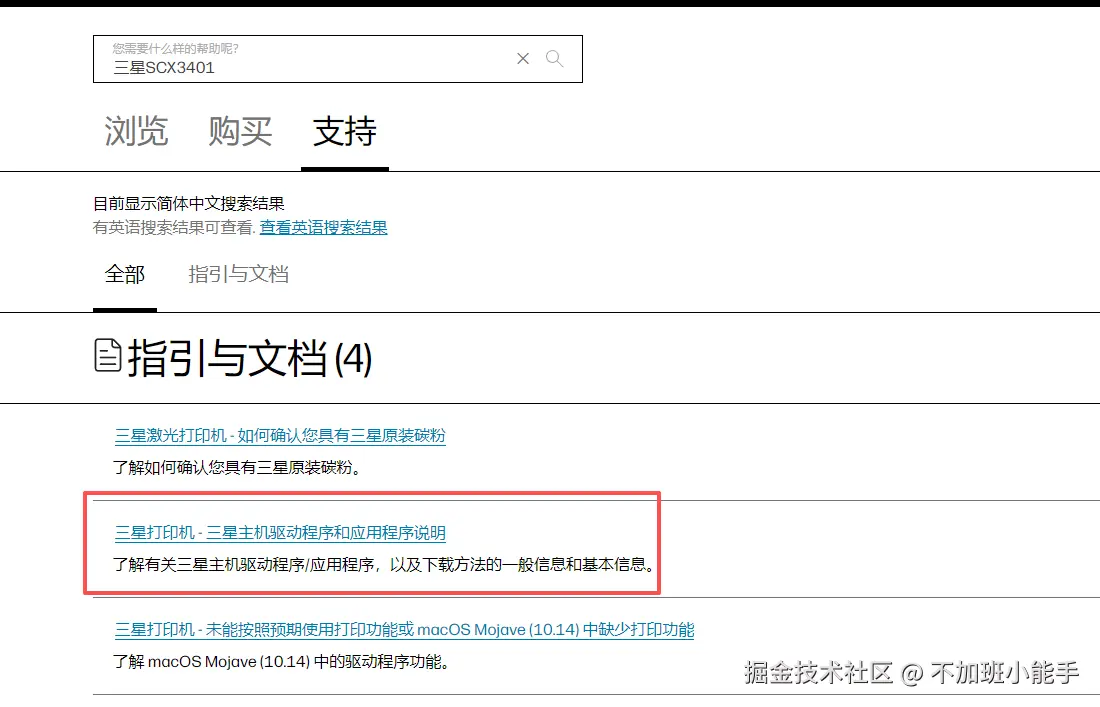Select the 全部 results filter tab
The image size is (1100, 707).
(x=125, y=274)
